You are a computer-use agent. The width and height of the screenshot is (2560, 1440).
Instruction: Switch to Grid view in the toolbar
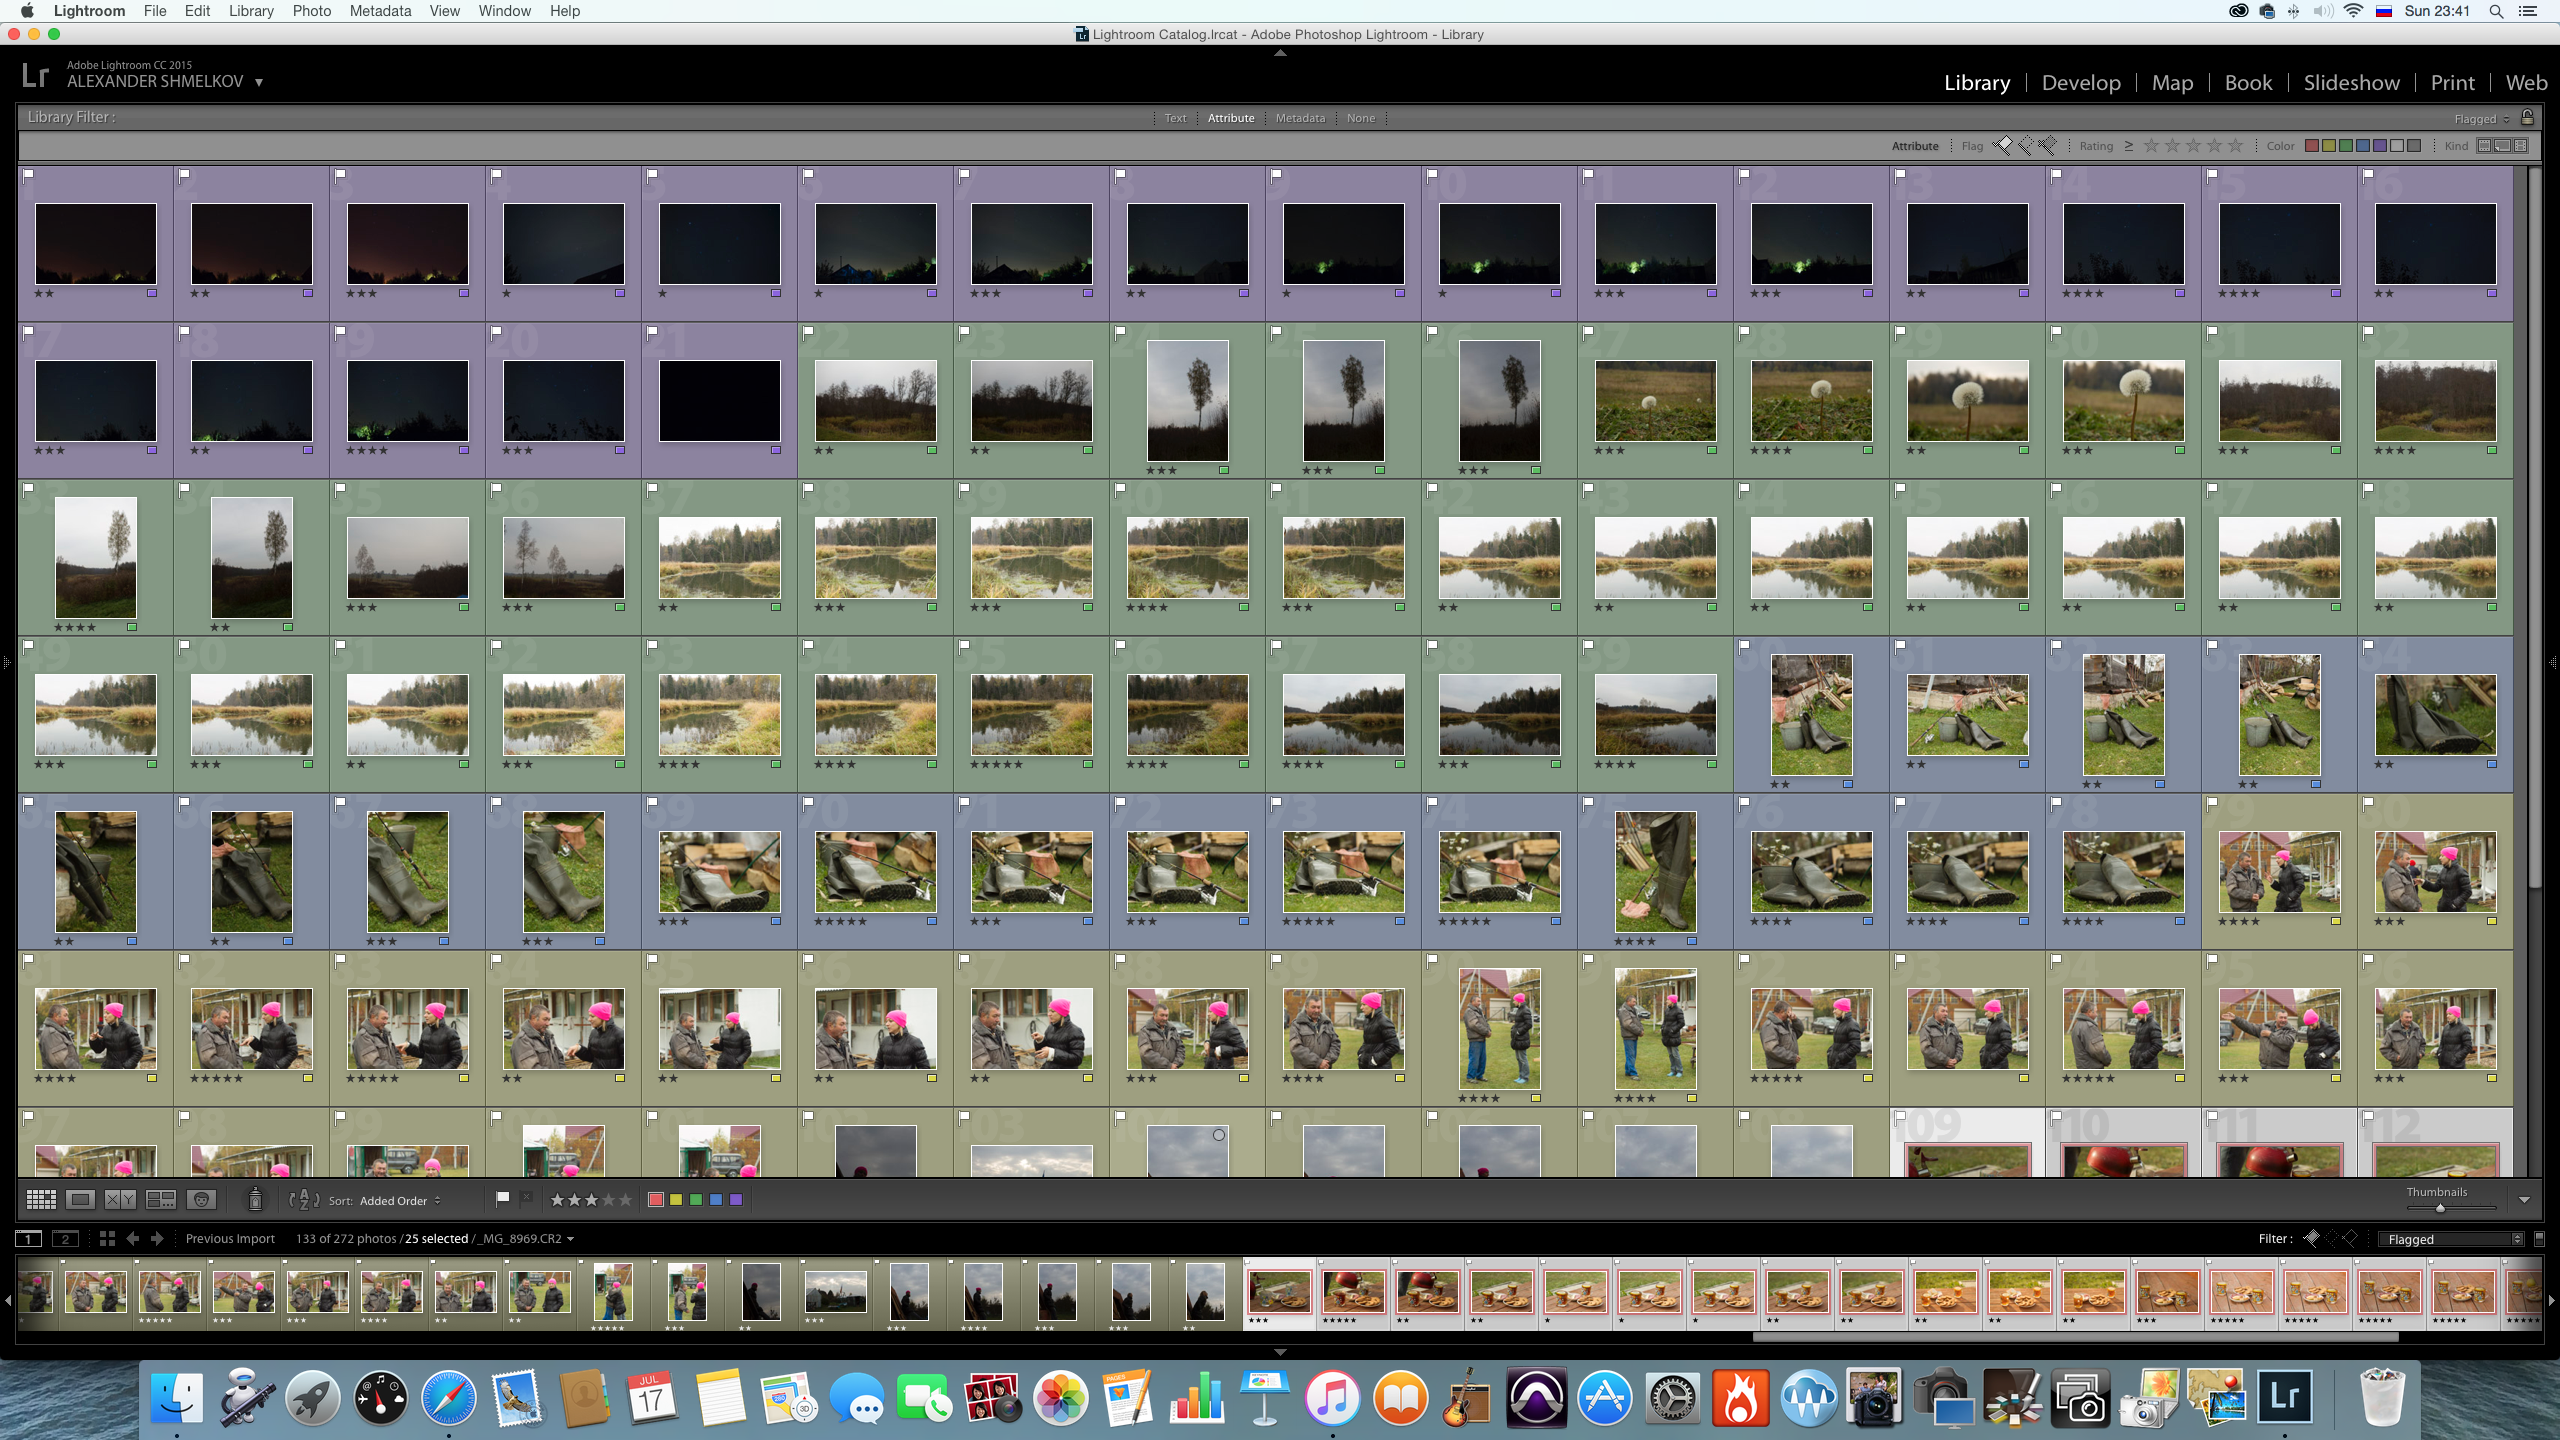pyautogui.click(x=41, y=1199)
